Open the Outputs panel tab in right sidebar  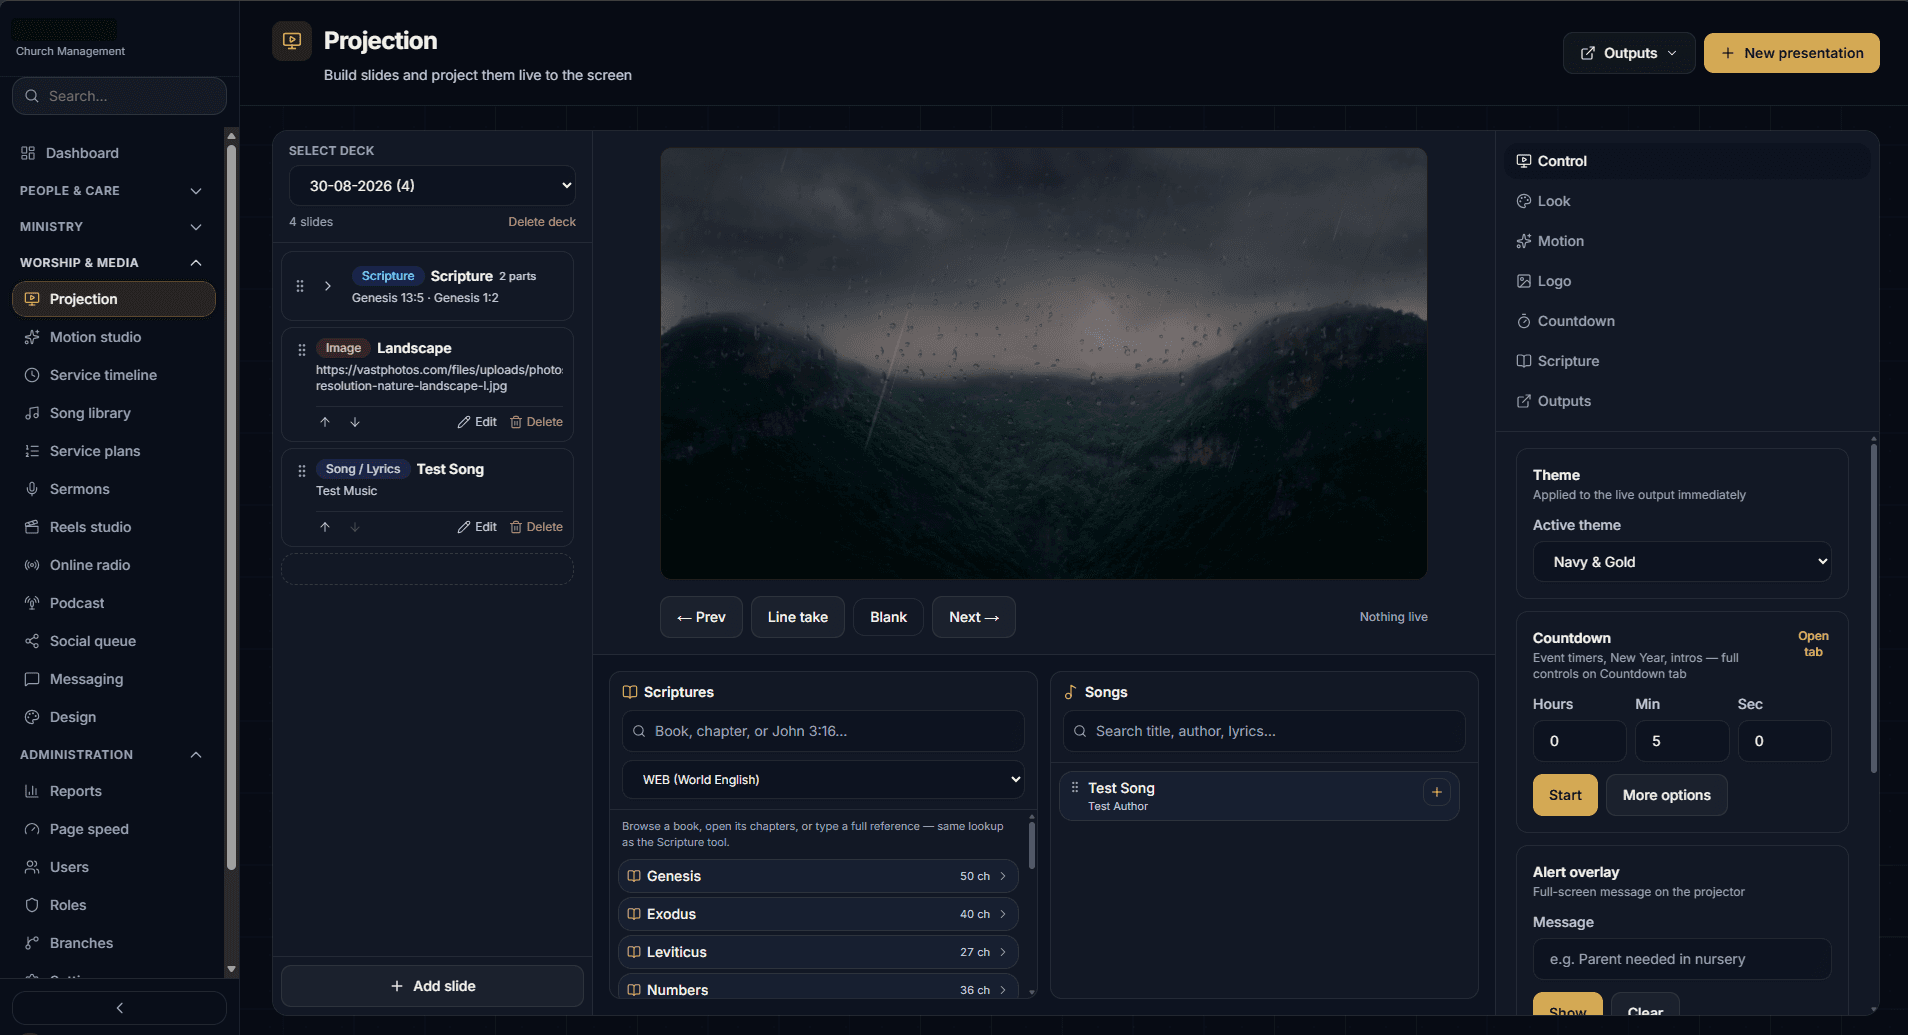[x=1687, y=401]
